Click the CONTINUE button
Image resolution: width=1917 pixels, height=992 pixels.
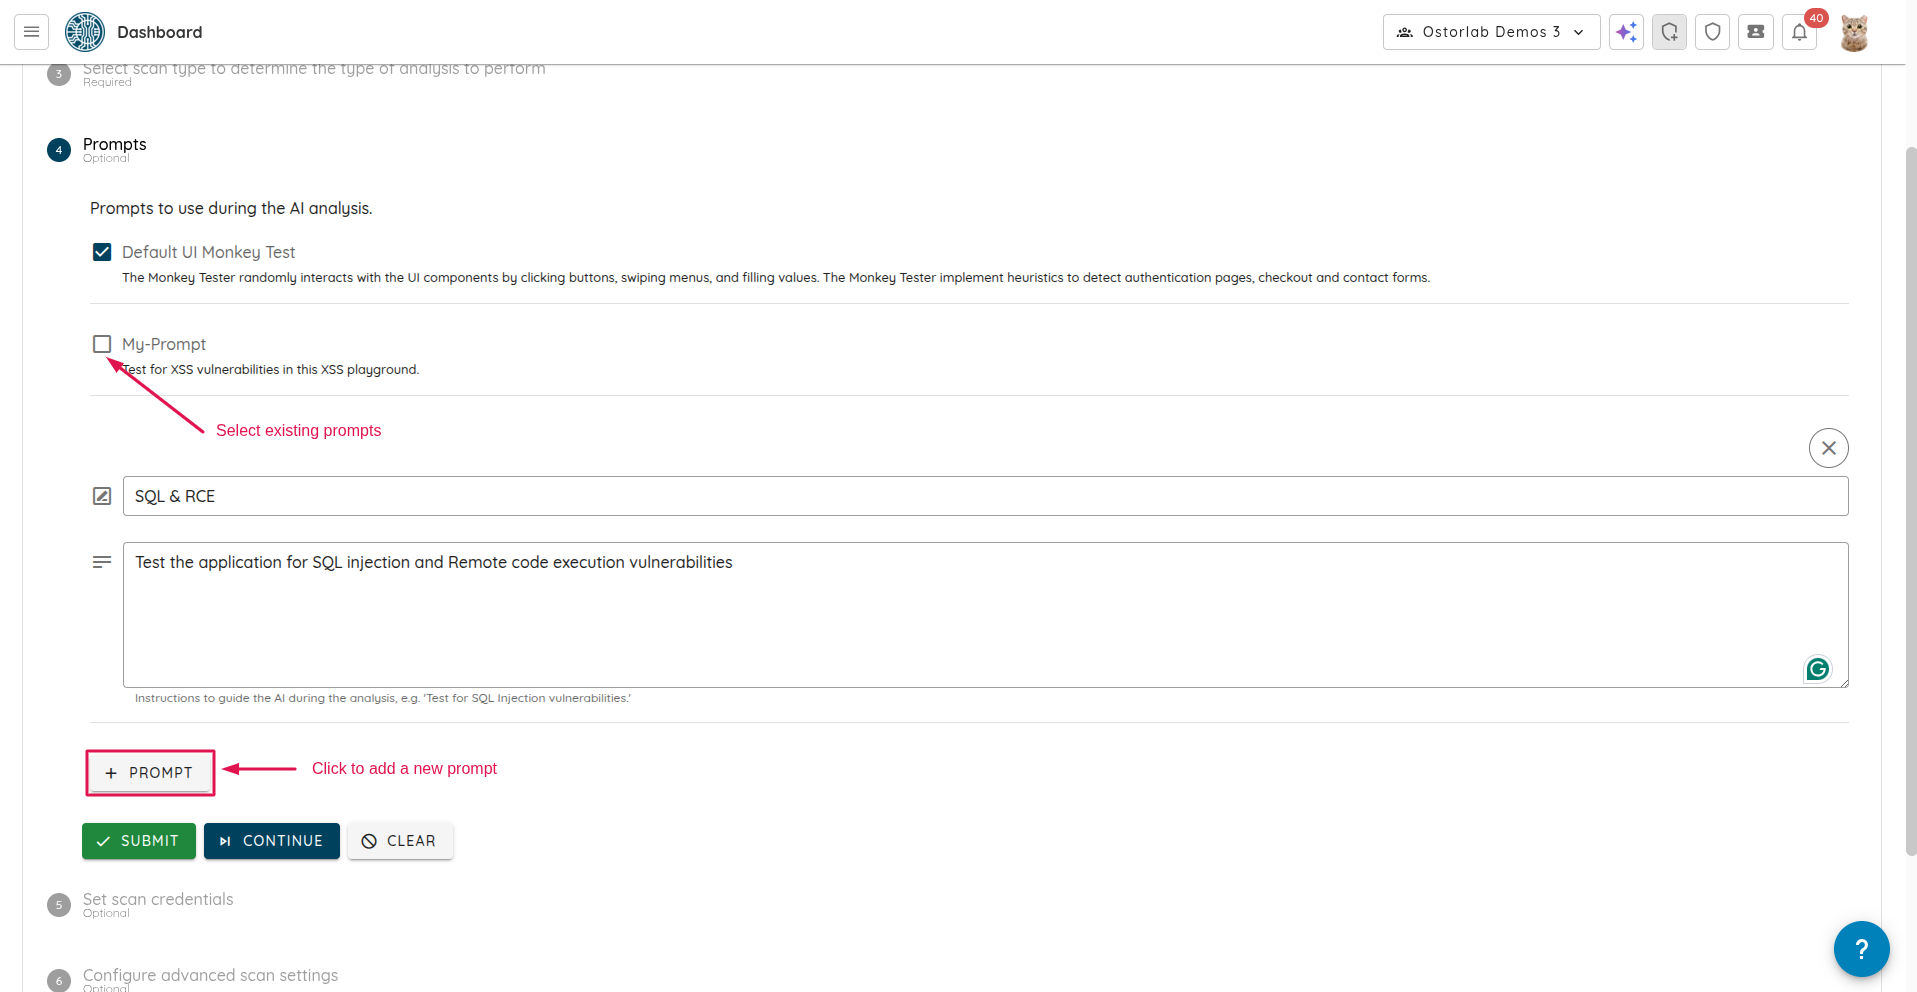coord(271,841)
